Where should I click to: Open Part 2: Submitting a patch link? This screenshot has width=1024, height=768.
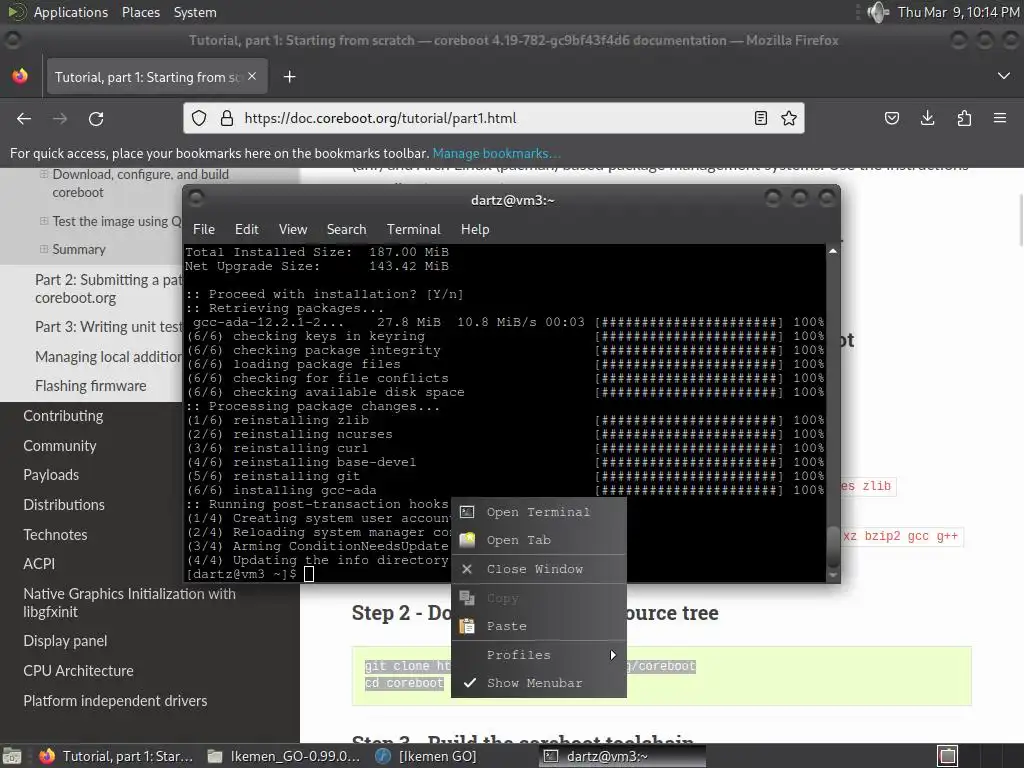point(108,289)
